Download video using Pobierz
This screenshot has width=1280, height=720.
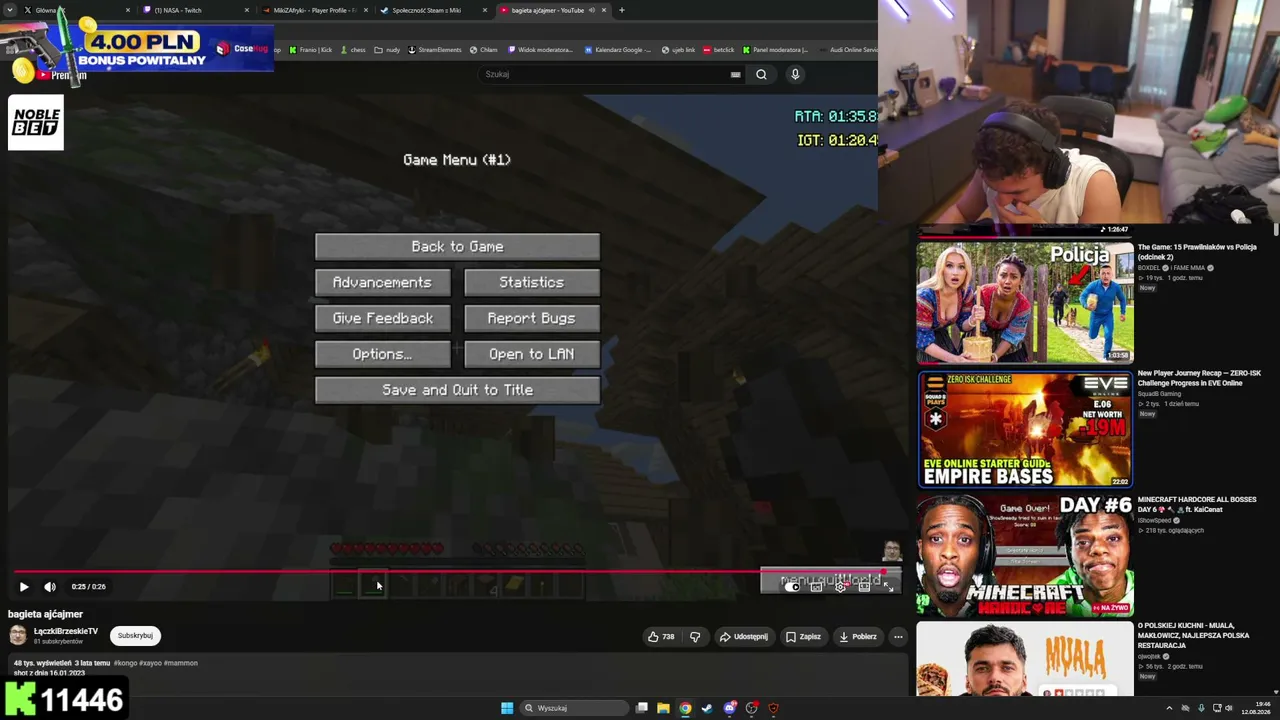(x=858, y=636)
